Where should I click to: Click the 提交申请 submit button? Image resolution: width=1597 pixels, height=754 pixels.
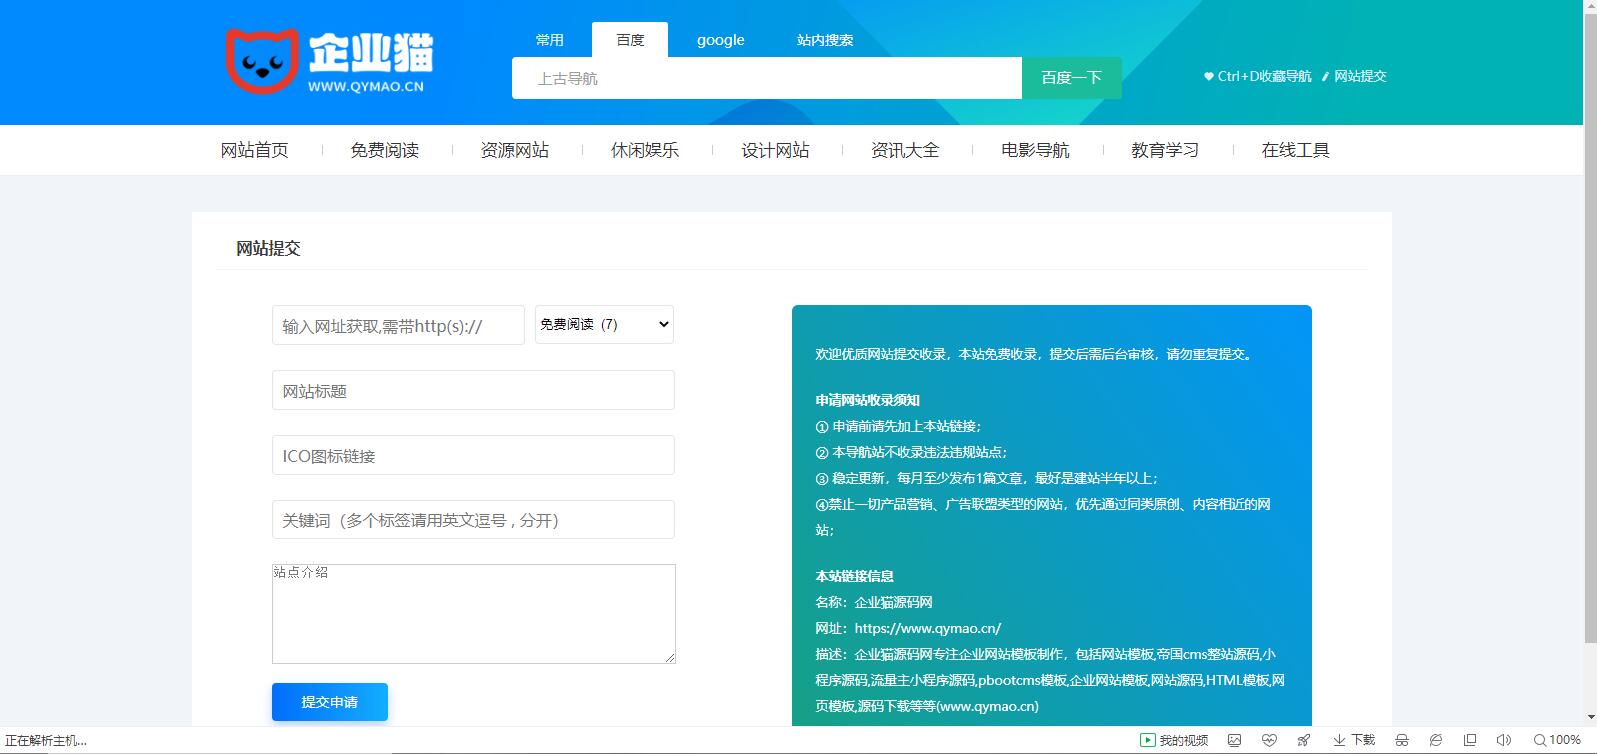coord(329,702)
